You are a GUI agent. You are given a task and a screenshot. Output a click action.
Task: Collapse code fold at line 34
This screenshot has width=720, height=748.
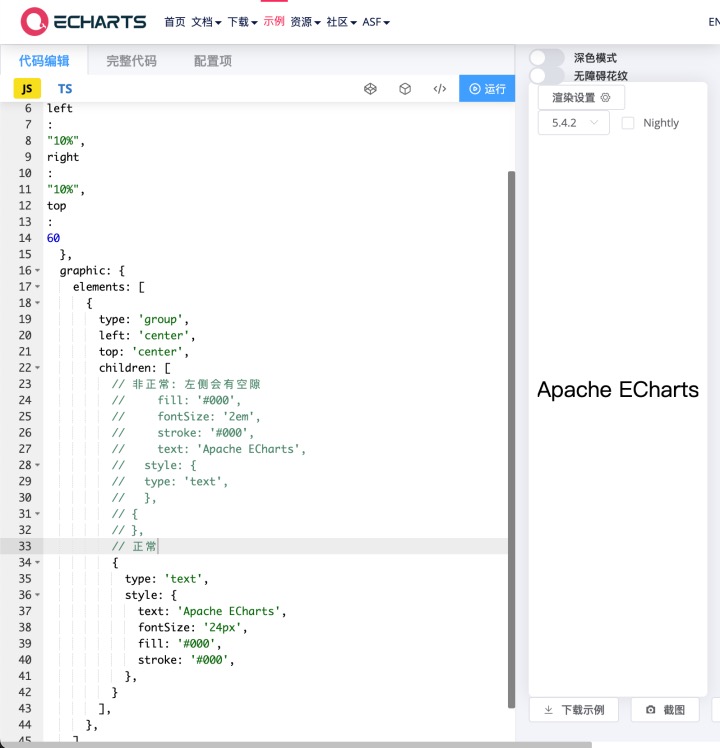click(x=37, y=562)
